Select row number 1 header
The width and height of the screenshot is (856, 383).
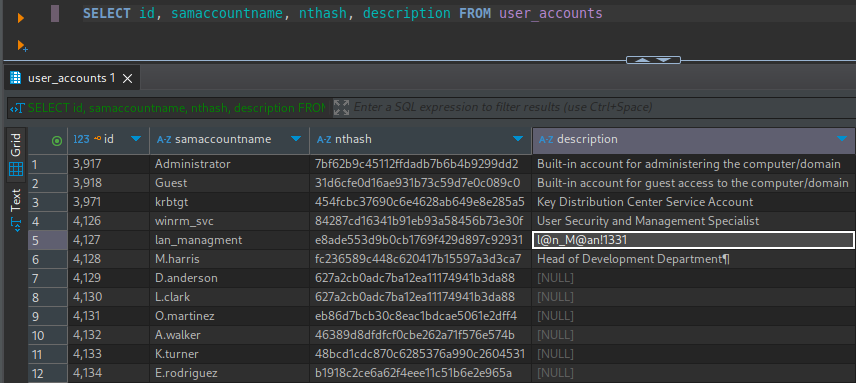tap(47, 164)
